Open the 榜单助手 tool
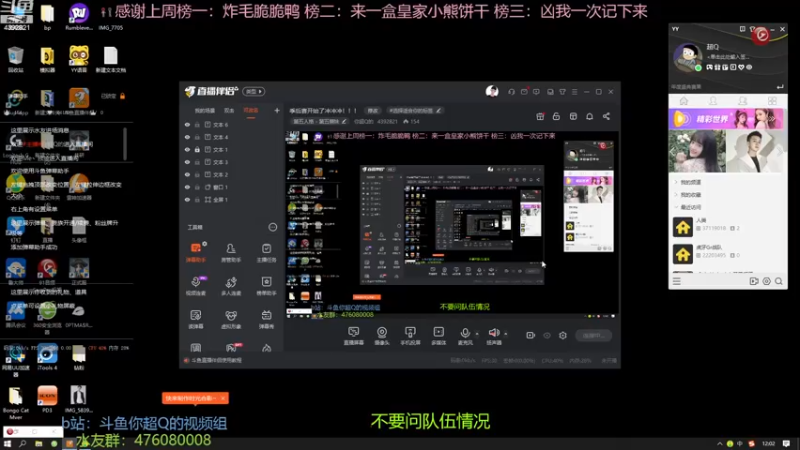The width and height of the screenshot is (800, 450). coord(266,286)
